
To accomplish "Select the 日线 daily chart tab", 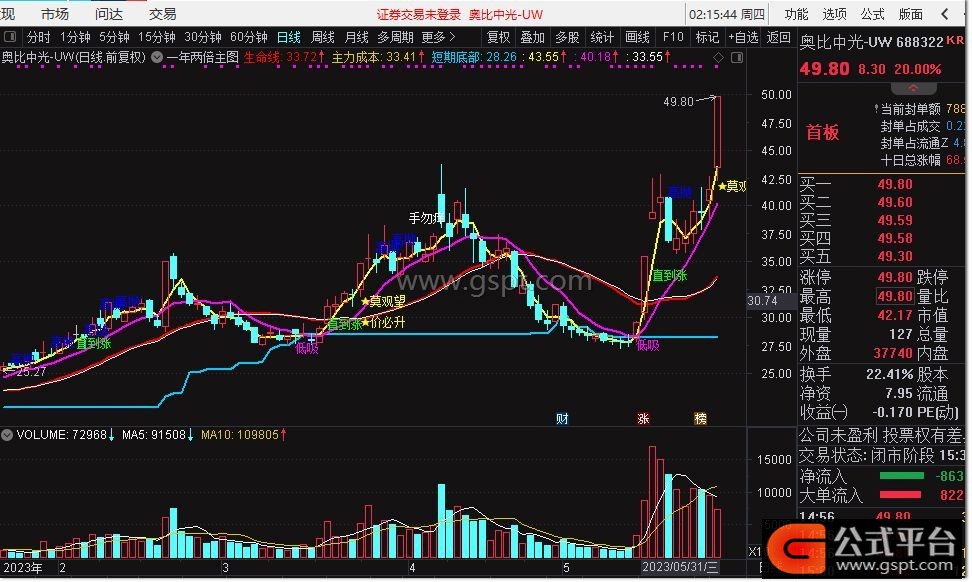I will coord(289,37).
